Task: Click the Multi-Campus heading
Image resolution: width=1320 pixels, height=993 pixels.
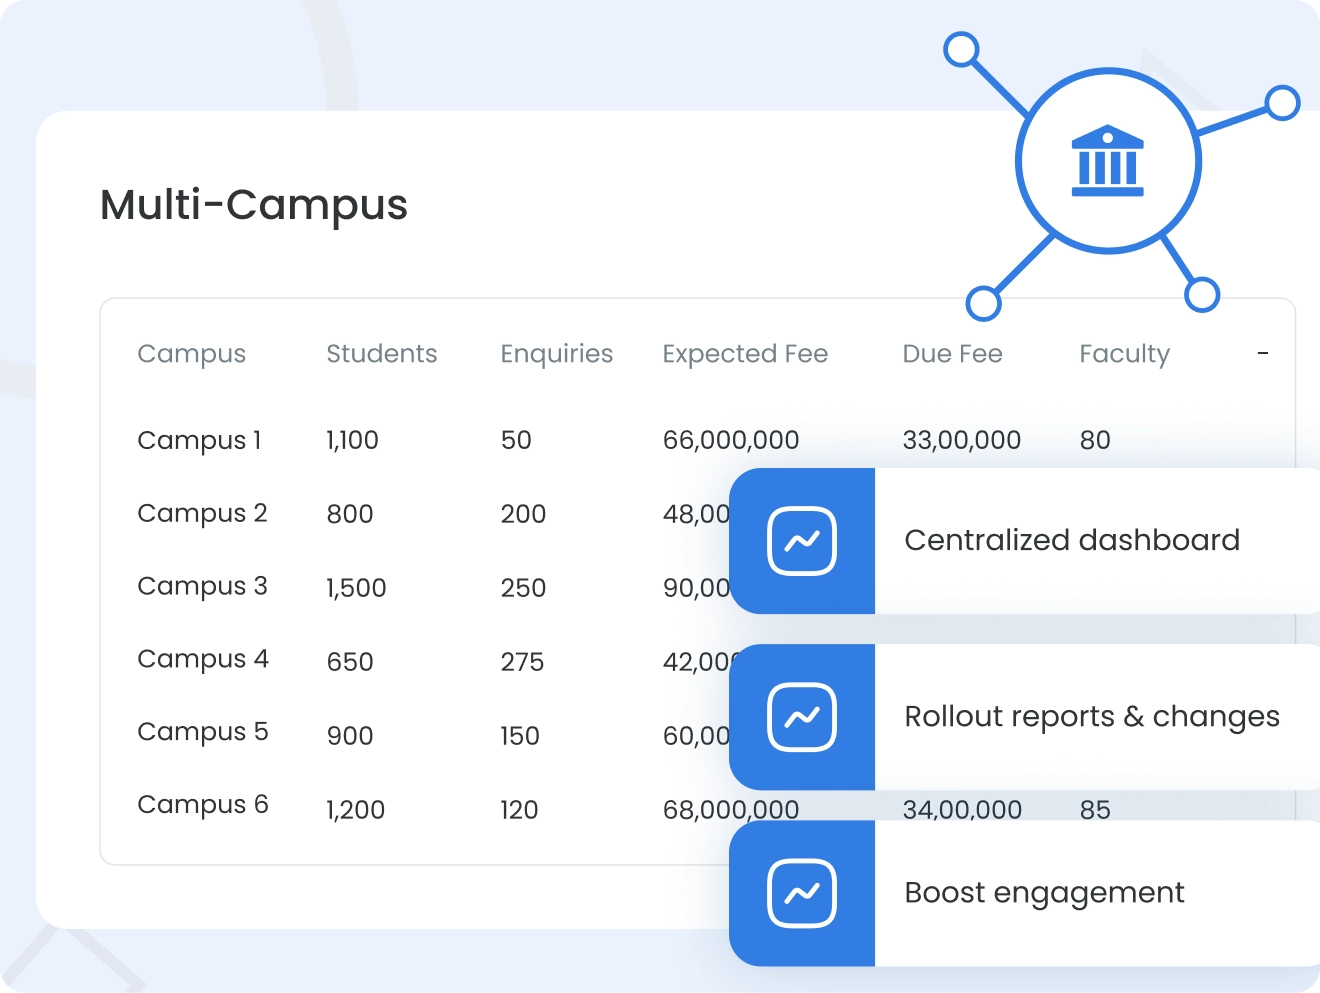Action: [254, 205]
